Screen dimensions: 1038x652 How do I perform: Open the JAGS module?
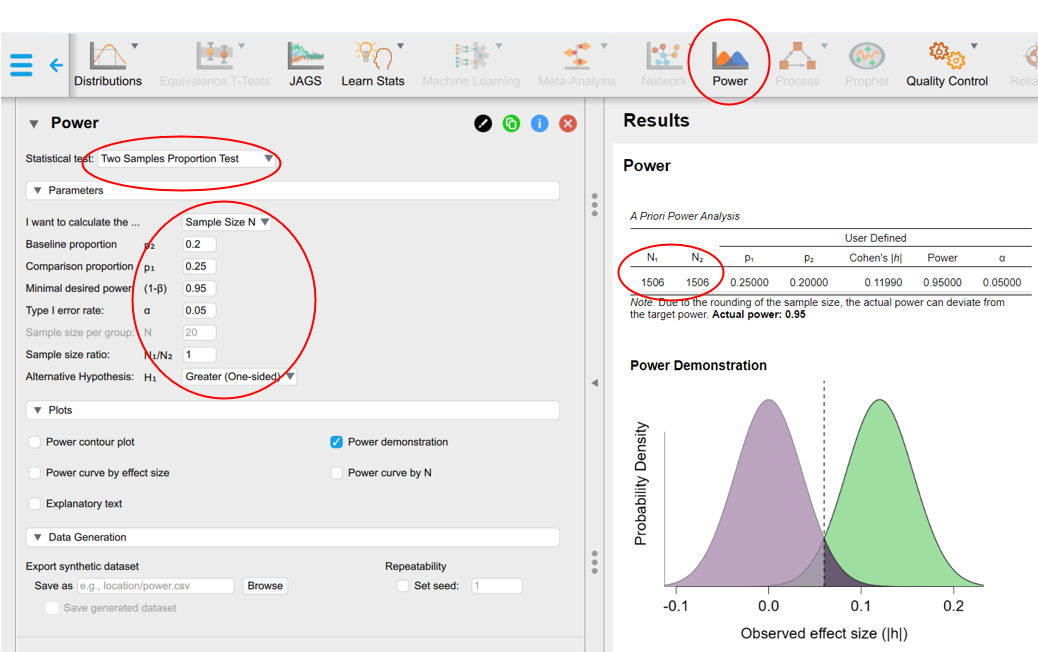[305, 64]
